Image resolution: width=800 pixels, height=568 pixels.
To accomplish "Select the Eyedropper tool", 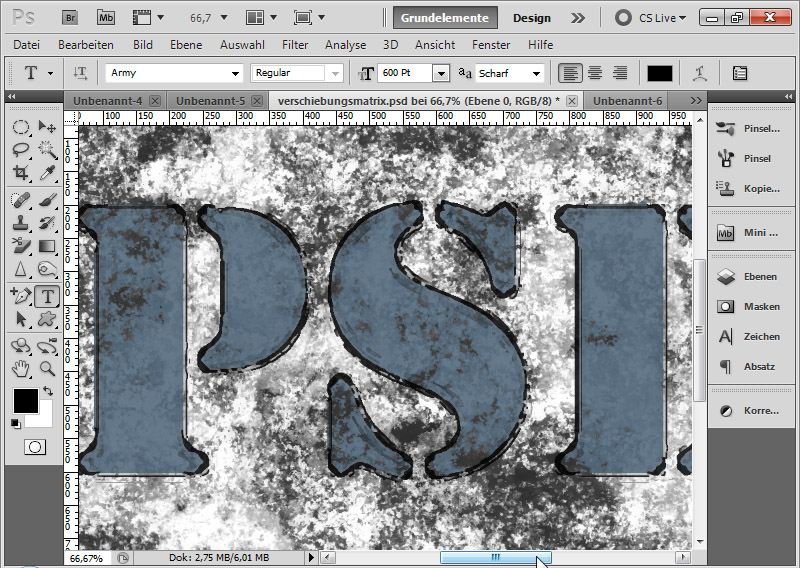I will coord(47,174).
